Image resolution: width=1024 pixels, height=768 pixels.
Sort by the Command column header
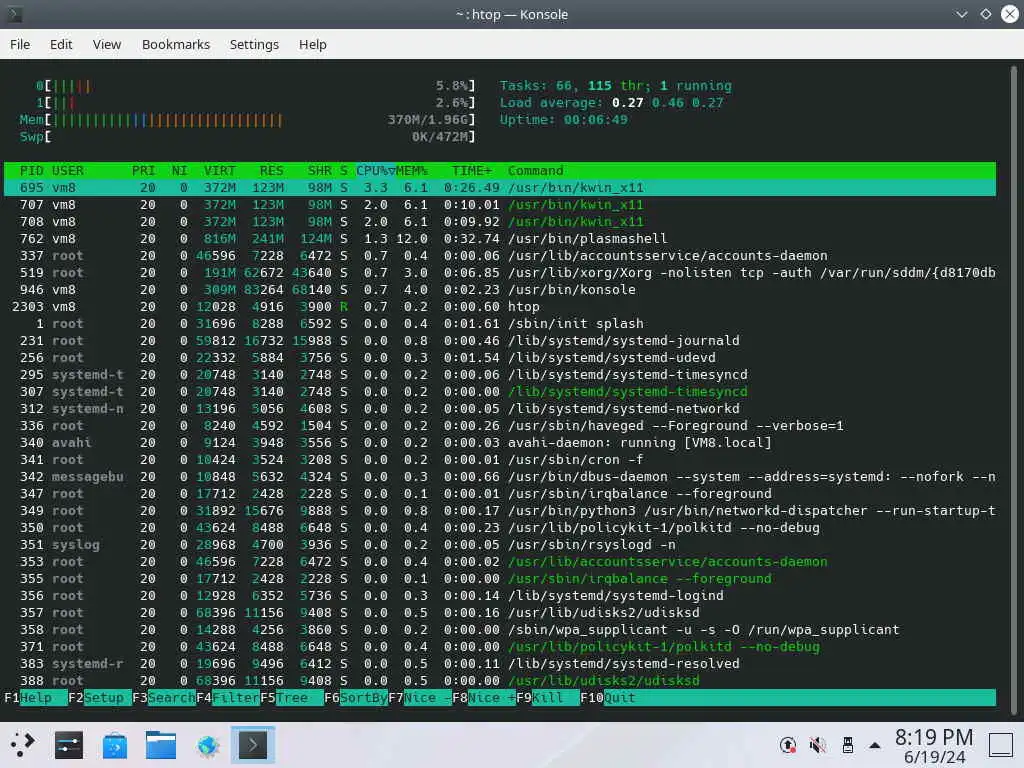coord(536,170)
